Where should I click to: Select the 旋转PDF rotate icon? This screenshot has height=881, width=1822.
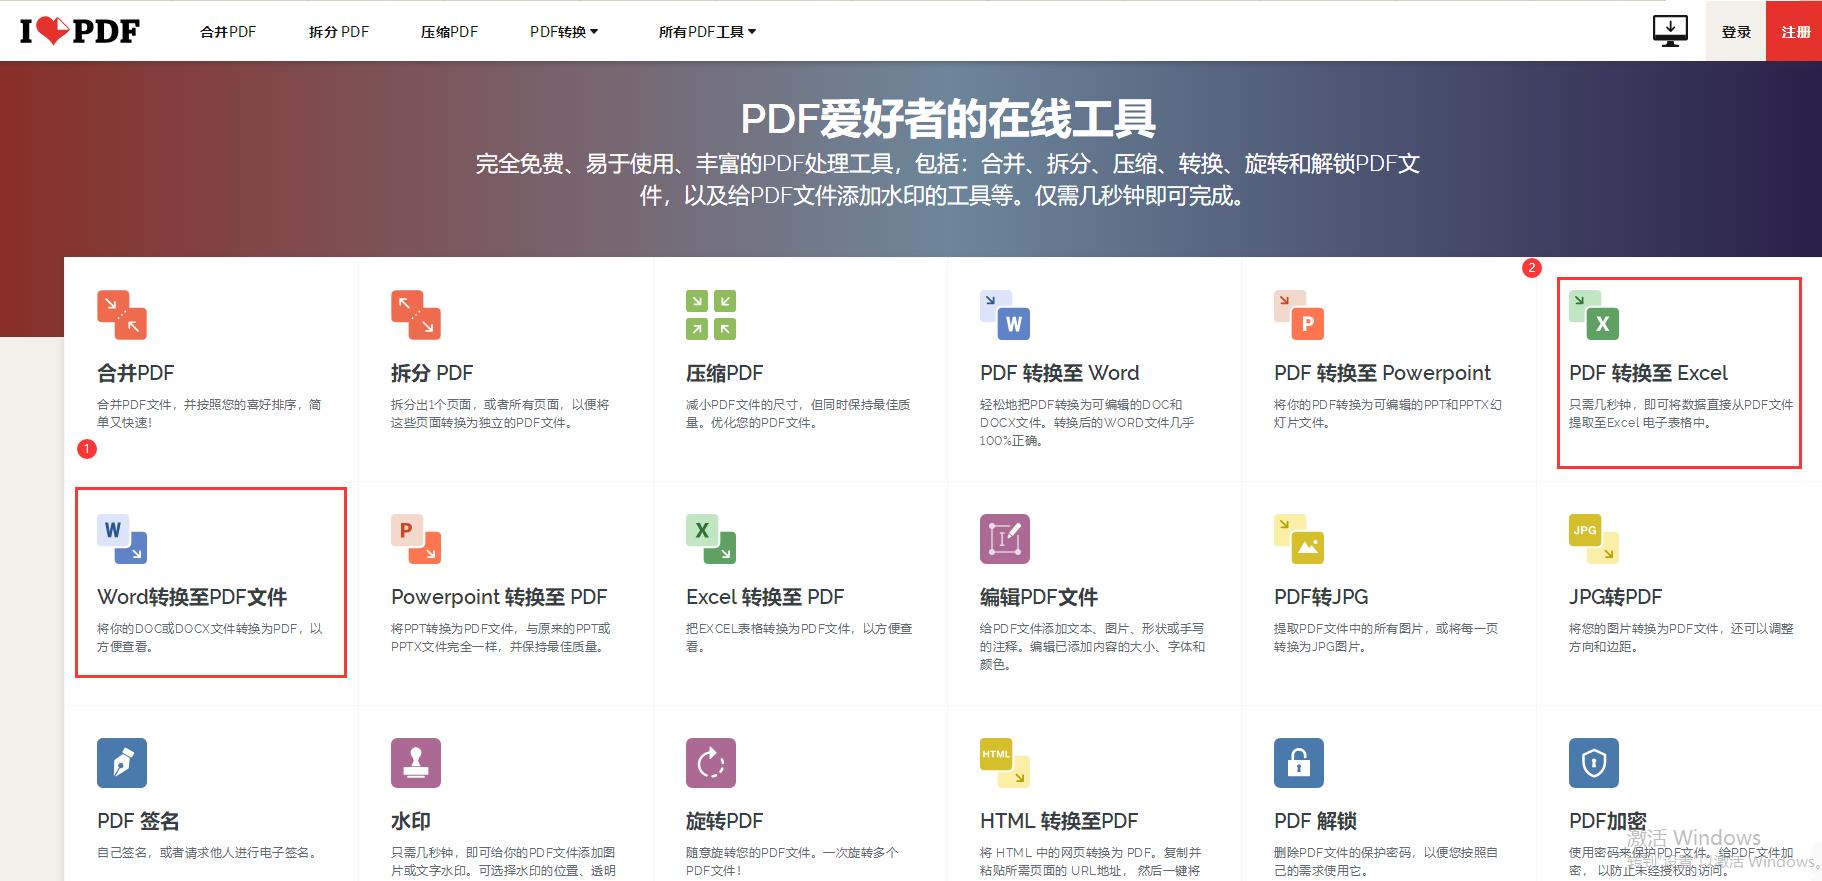click(711, 763)
